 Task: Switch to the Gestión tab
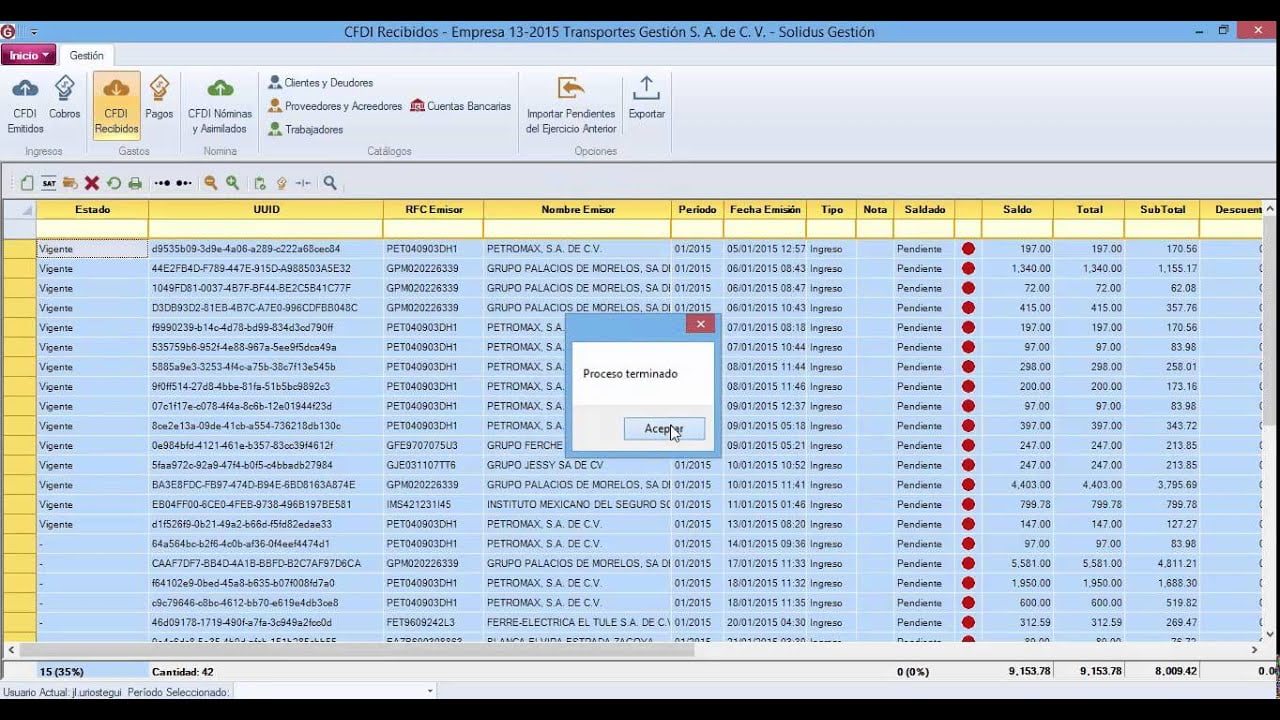point(86,56)
